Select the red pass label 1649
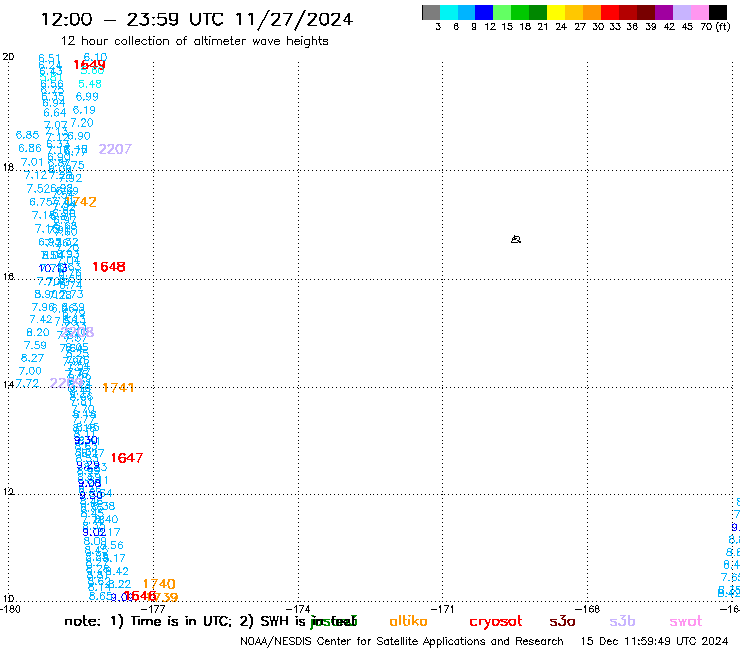The width and height of the screenshot is (740, 650). tap(89, 65)
